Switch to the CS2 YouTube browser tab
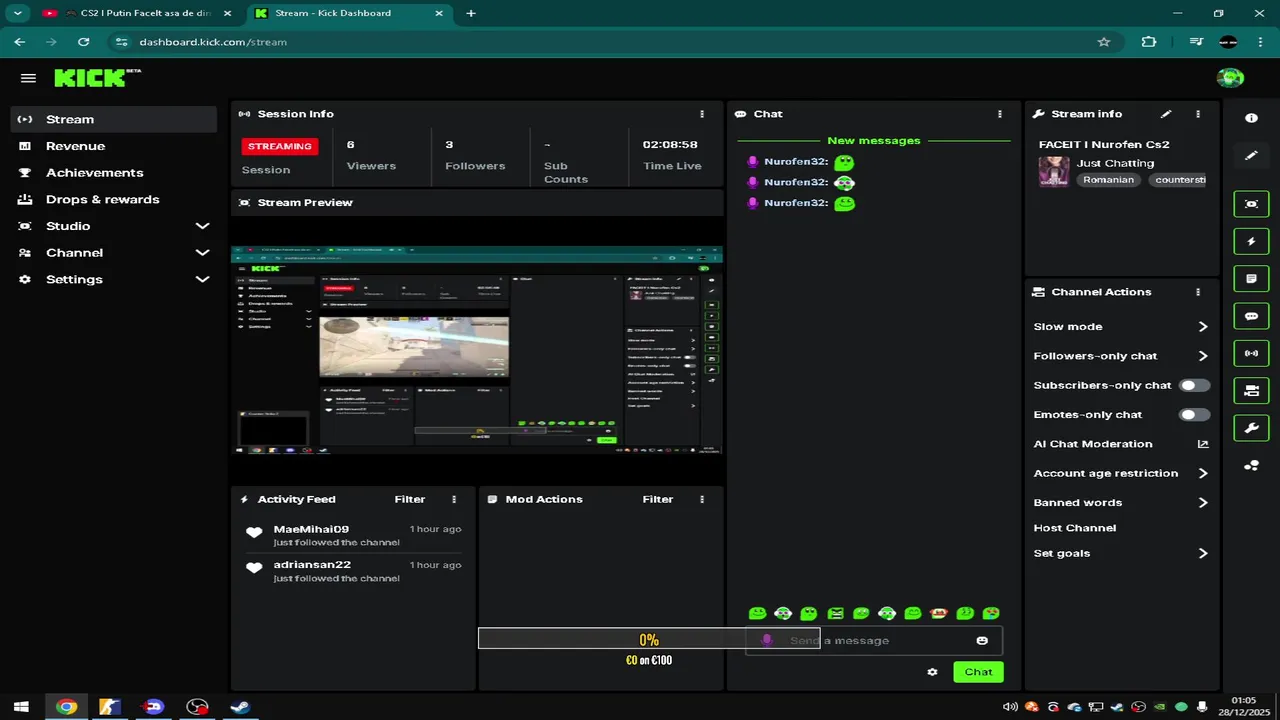This screenshot has width=1280, height=720. pos(136,13)
